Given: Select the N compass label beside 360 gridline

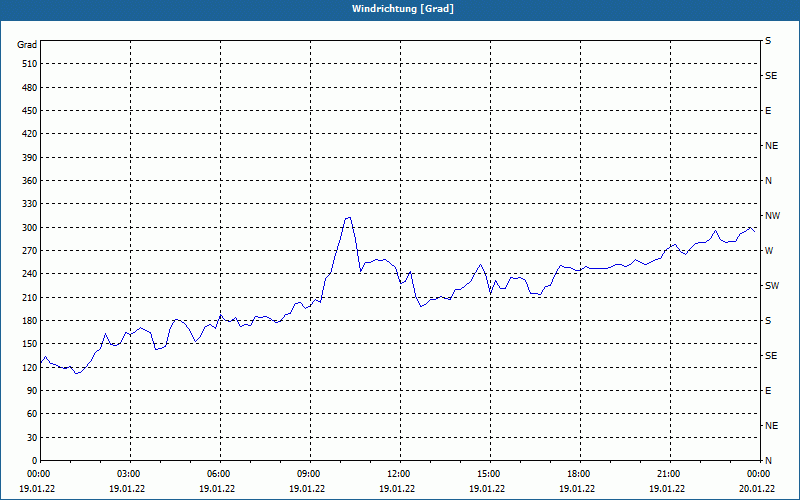Looking at the screenshot, I should (x=768, y=181).
